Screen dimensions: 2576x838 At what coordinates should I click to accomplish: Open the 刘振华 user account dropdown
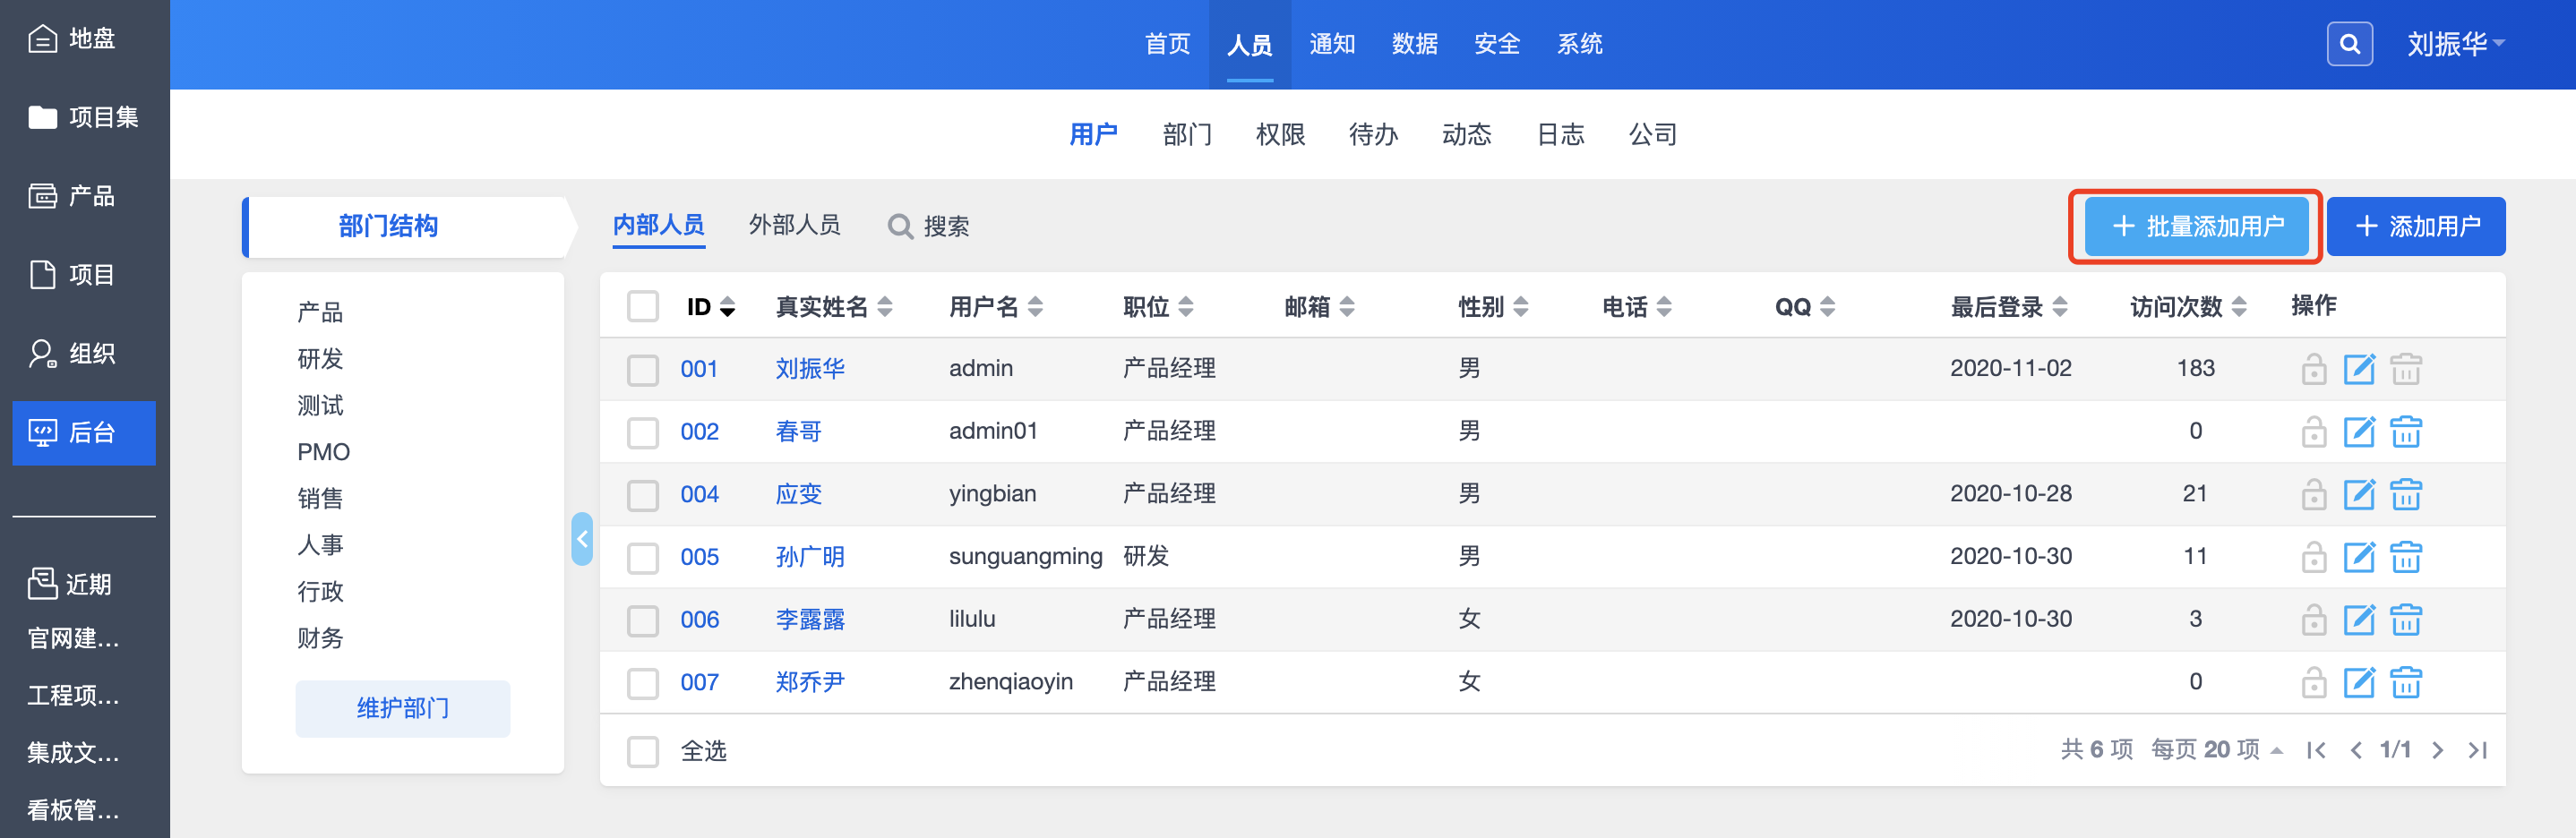pos(2454,44)
